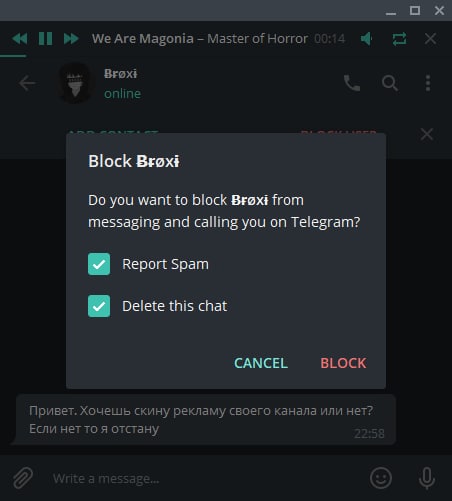The image size is (452, 501).
Task: Open the emoji picker
Action: [x=381, y=478]
